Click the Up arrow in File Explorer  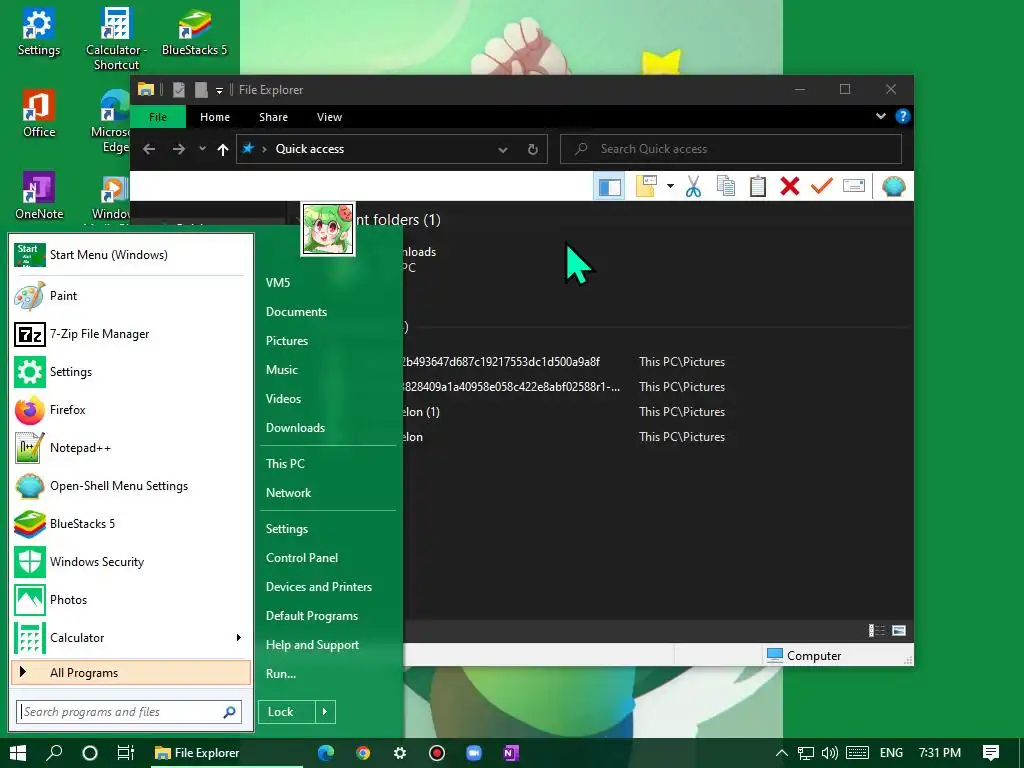tap(223, 150)
